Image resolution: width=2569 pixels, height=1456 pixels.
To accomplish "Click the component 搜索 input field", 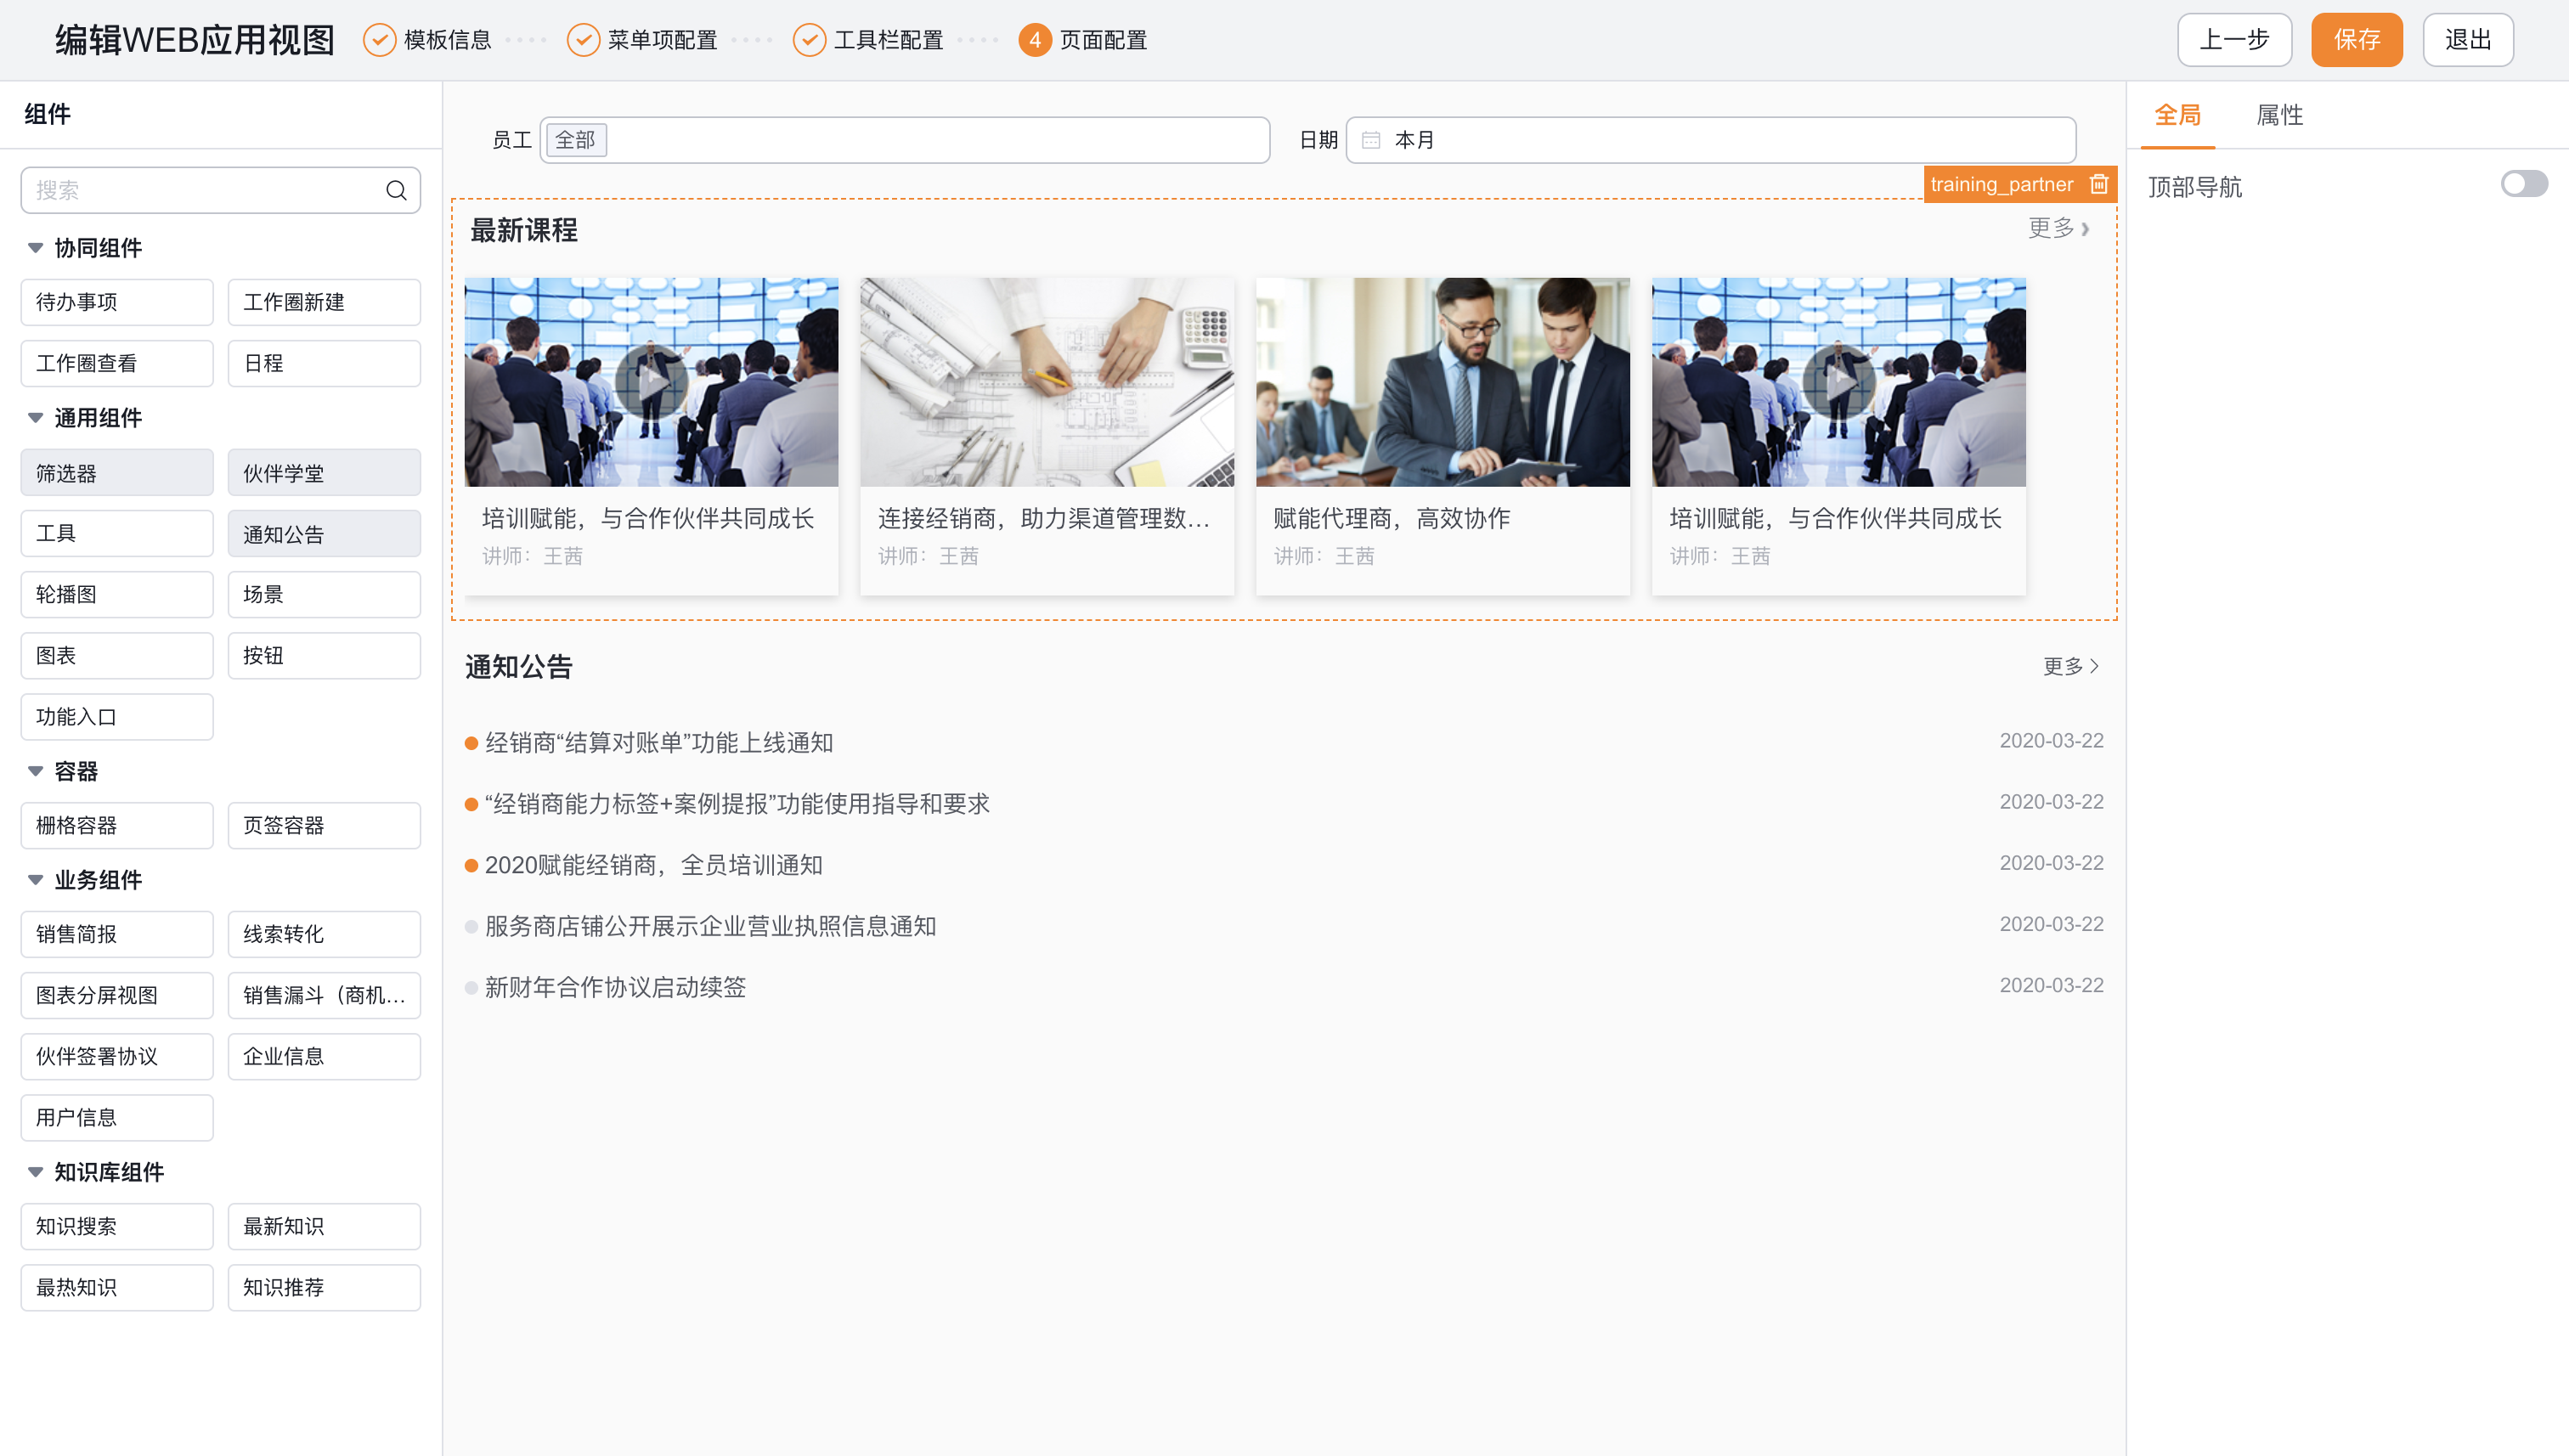I will point(220,190).
